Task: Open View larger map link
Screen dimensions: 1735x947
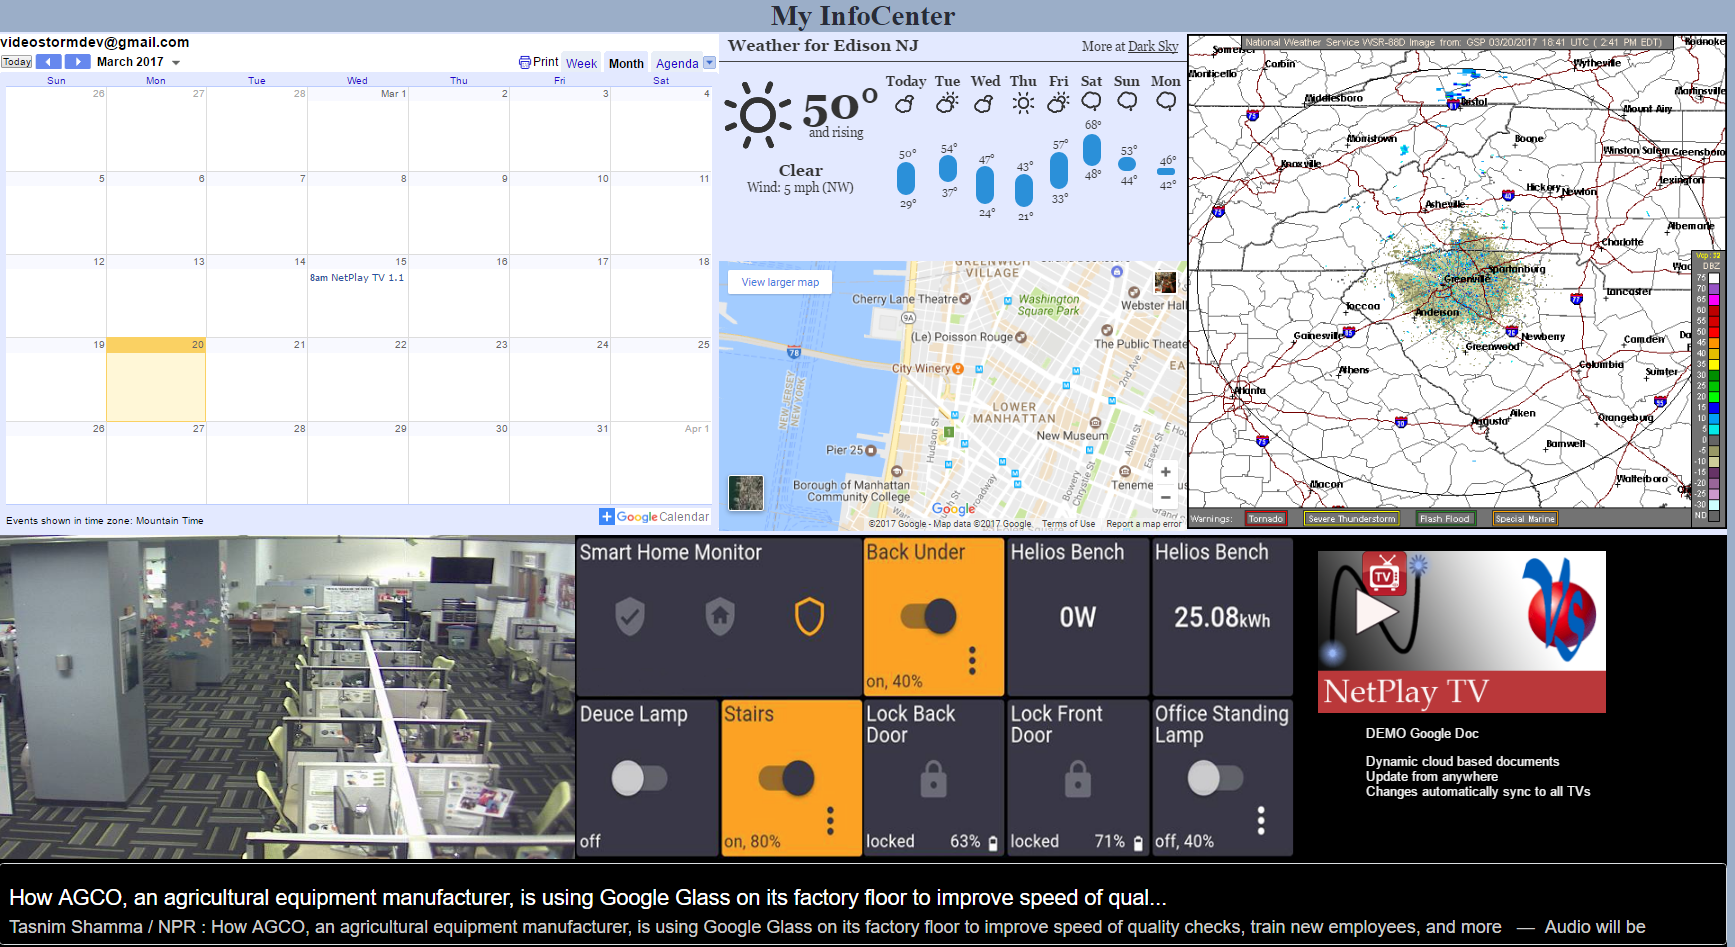Action: coord(780,282)
